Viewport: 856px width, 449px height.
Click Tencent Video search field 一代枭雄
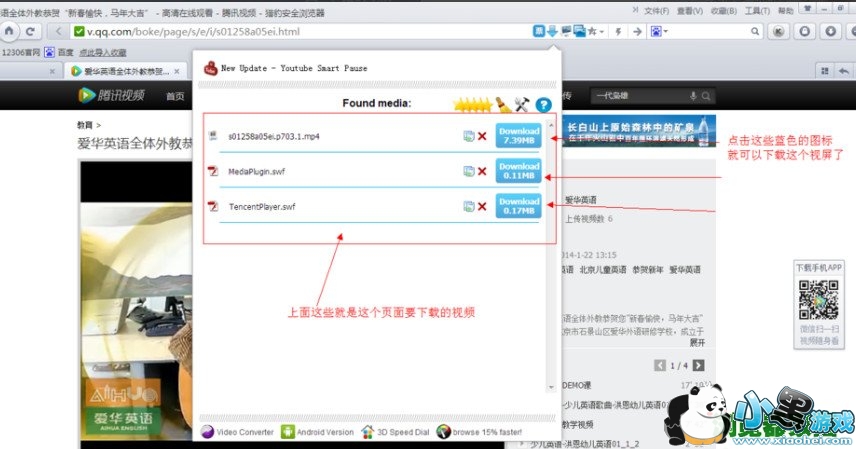(639, 96)
